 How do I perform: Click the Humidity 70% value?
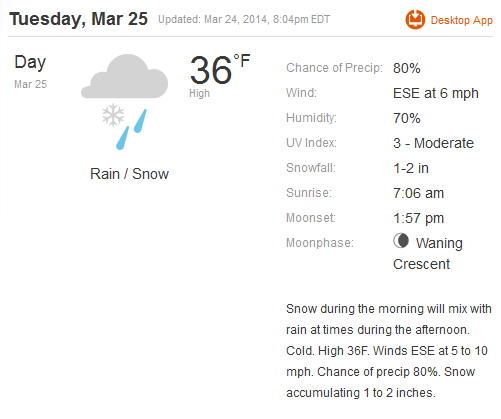click(407, 118)
